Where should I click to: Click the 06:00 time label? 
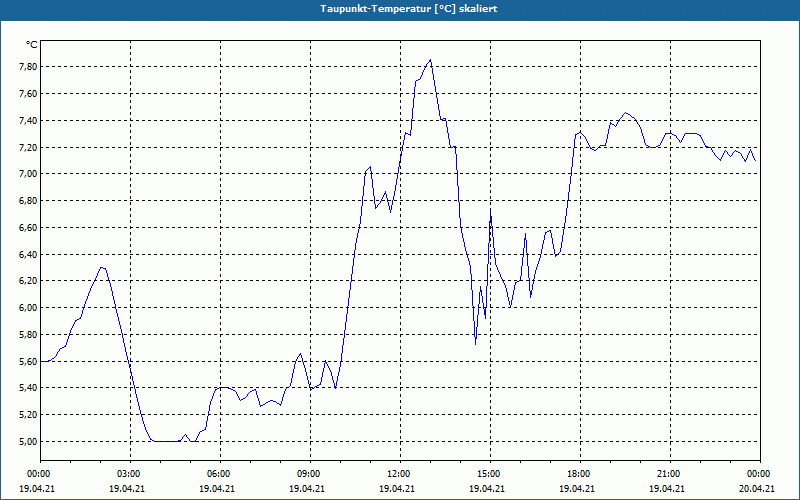click(x=220, y=474)
